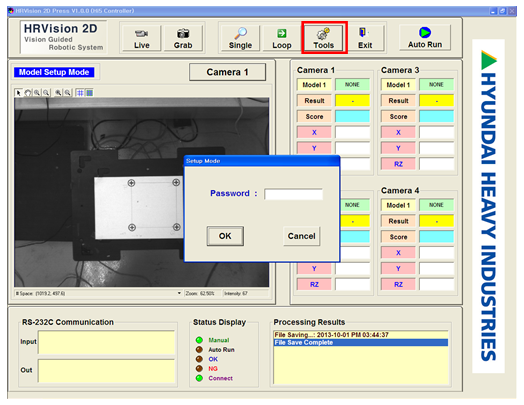Click the OK status indicator light
524x405 pixels.
[199, 359]
